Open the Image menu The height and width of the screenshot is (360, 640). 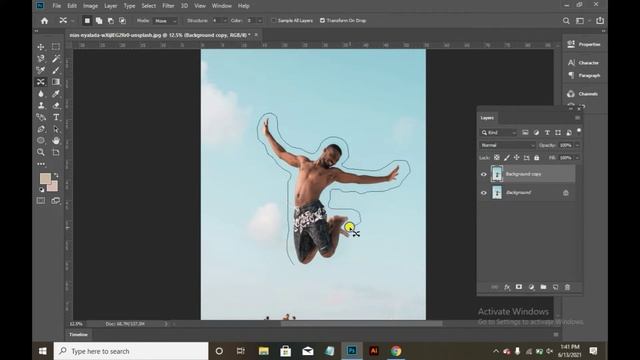coord(90,6)
